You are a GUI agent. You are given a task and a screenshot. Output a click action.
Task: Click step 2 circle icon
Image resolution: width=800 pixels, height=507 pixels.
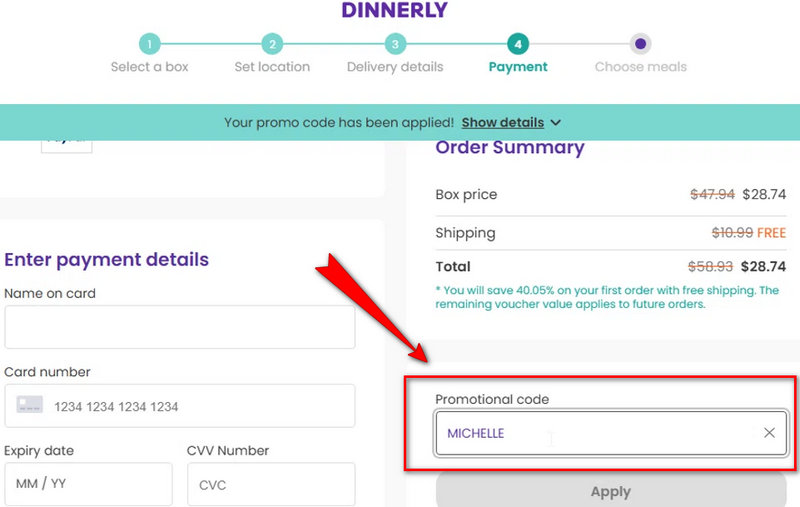(x=272, y=44)
